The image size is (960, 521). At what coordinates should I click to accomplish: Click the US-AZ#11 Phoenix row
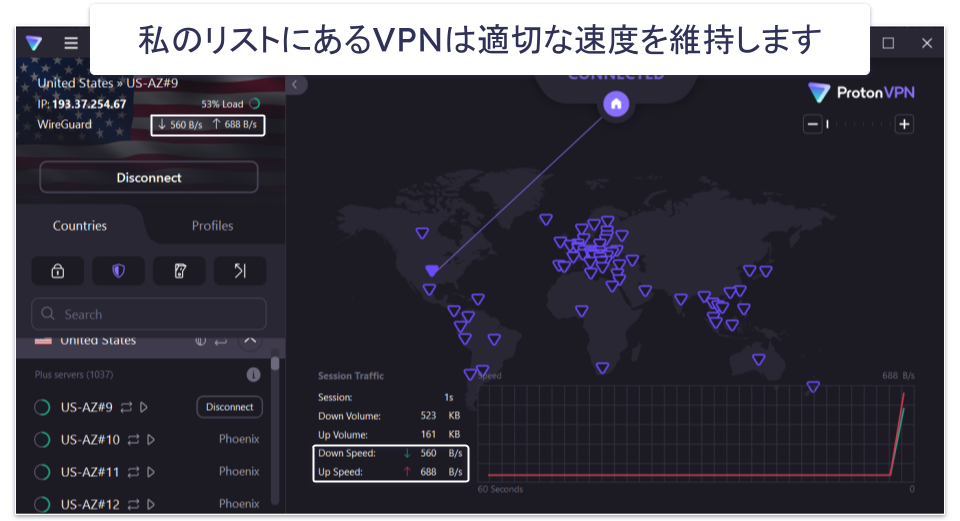147,472
